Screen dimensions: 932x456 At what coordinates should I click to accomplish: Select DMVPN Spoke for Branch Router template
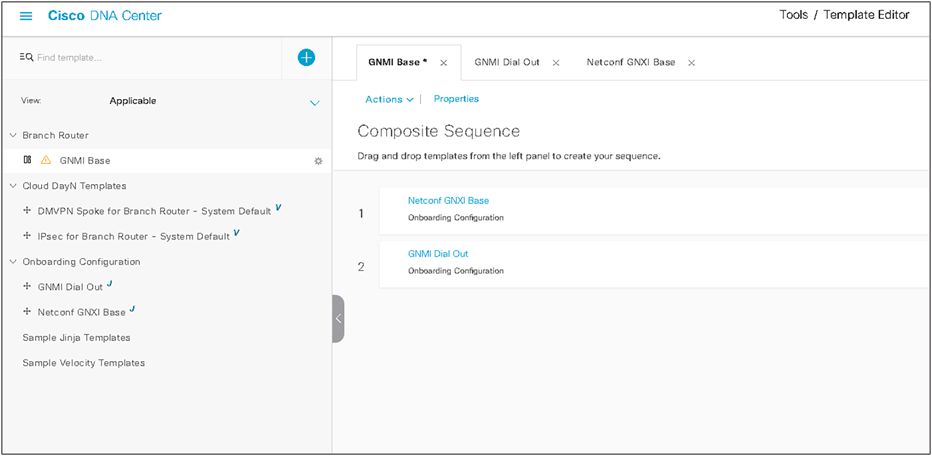(x=155, y=211)
